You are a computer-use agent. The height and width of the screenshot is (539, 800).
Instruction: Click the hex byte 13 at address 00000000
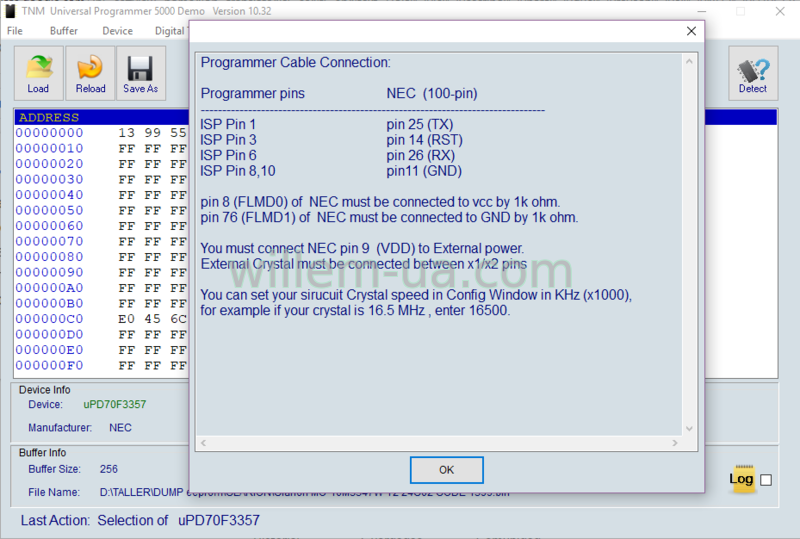(x=127, y=133)
